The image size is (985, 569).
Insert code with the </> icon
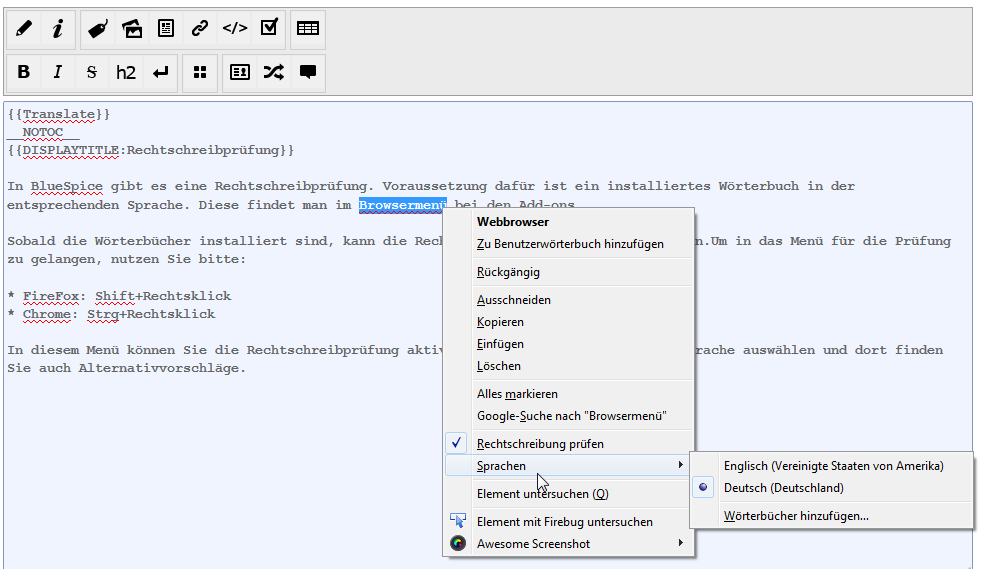pyautogui.click(x=234, y=29)
